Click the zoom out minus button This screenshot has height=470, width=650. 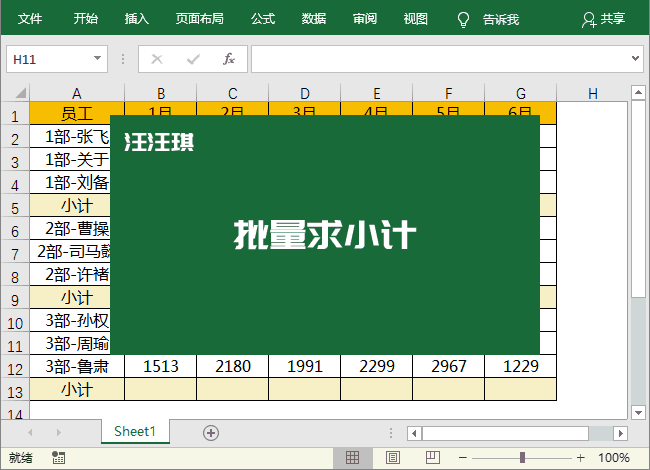point(463,458)
